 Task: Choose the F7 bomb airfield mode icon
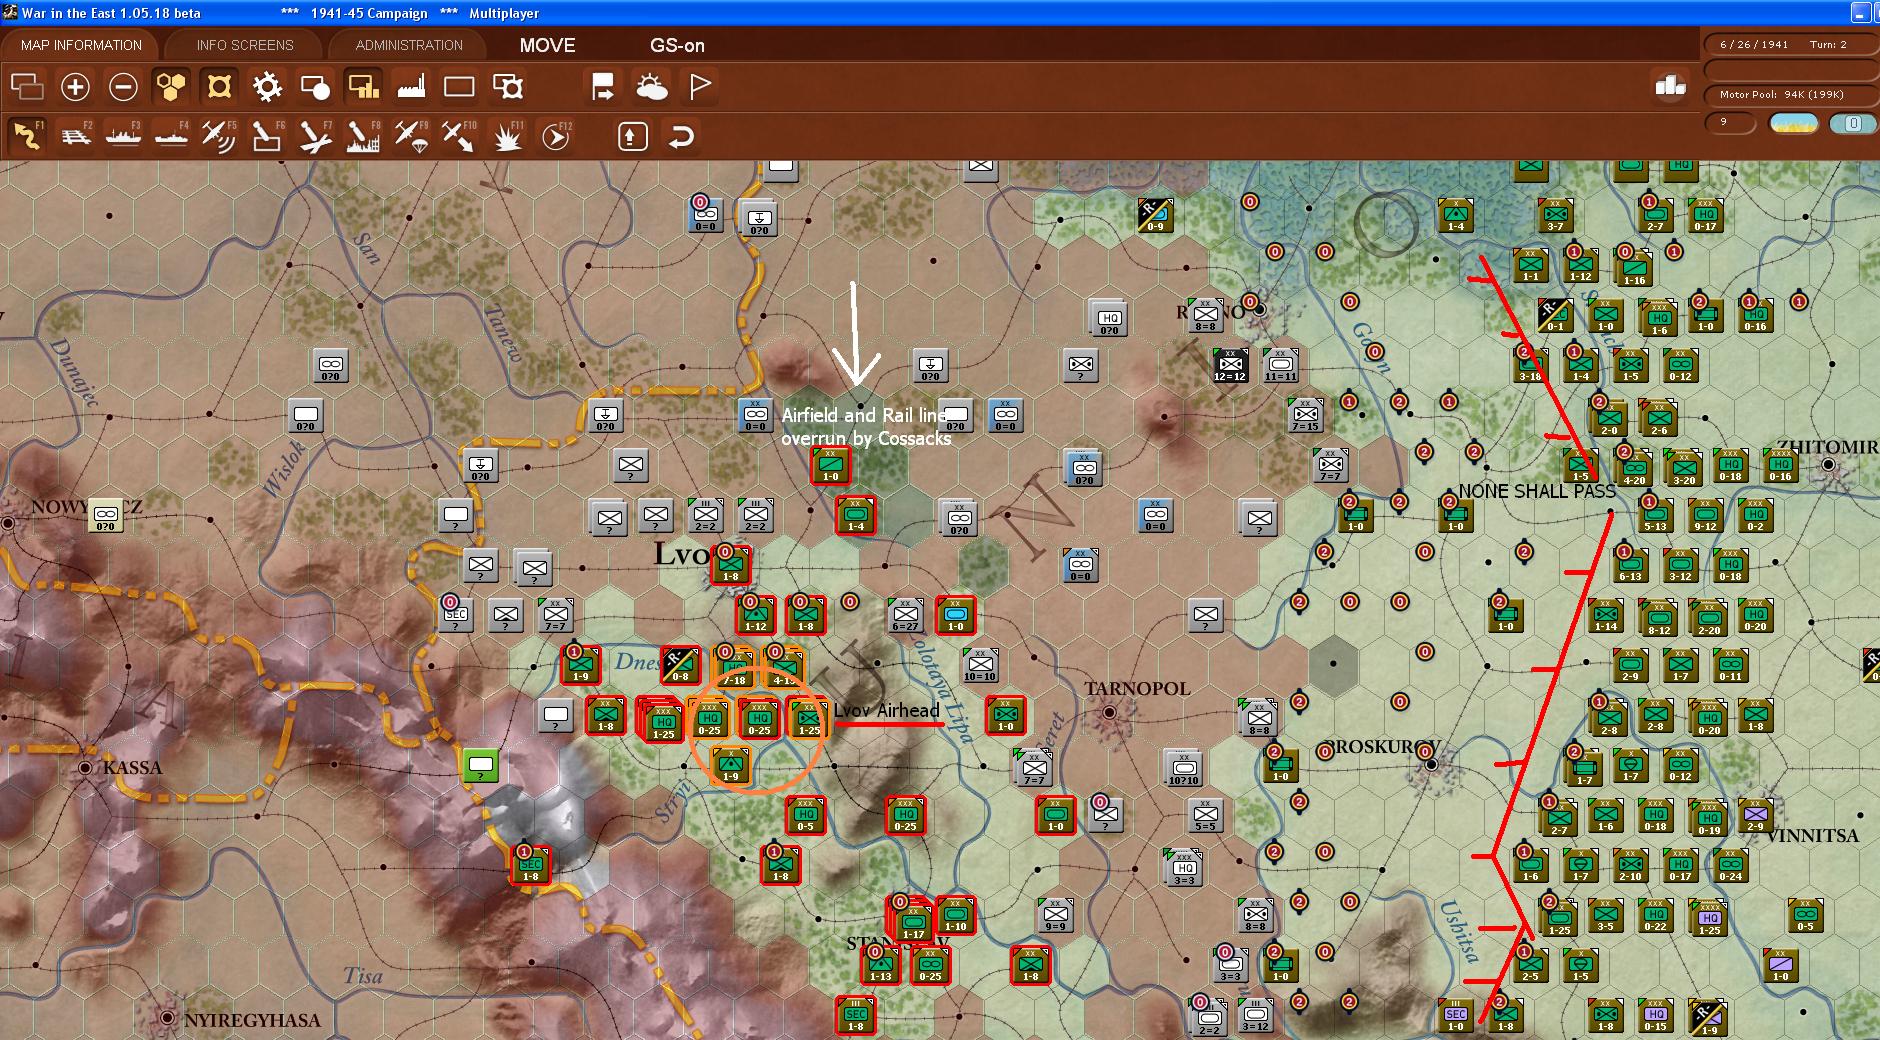[x=315, y=136]
